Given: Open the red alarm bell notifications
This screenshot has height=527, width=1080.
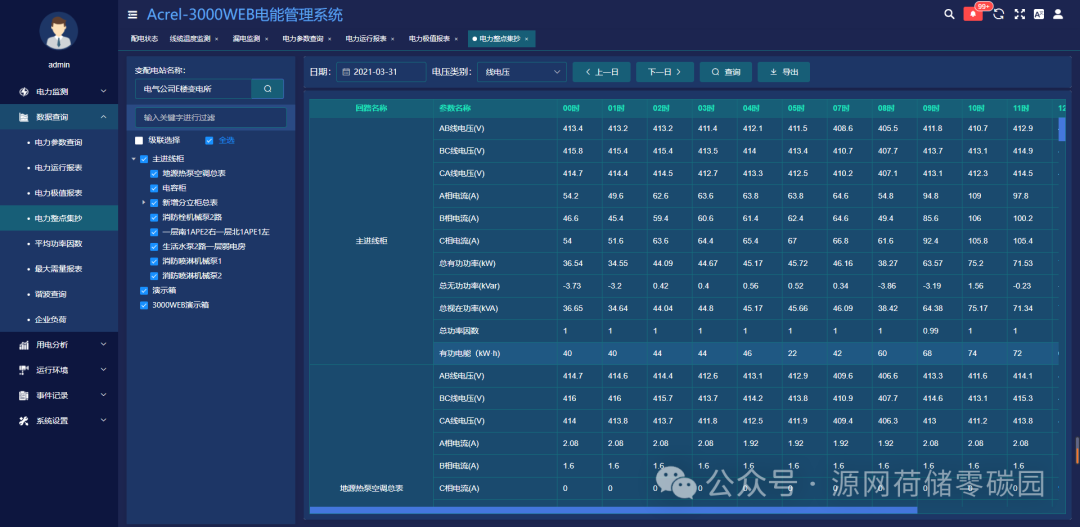Looking at the screenshot, I should click(x=973, y=14).
